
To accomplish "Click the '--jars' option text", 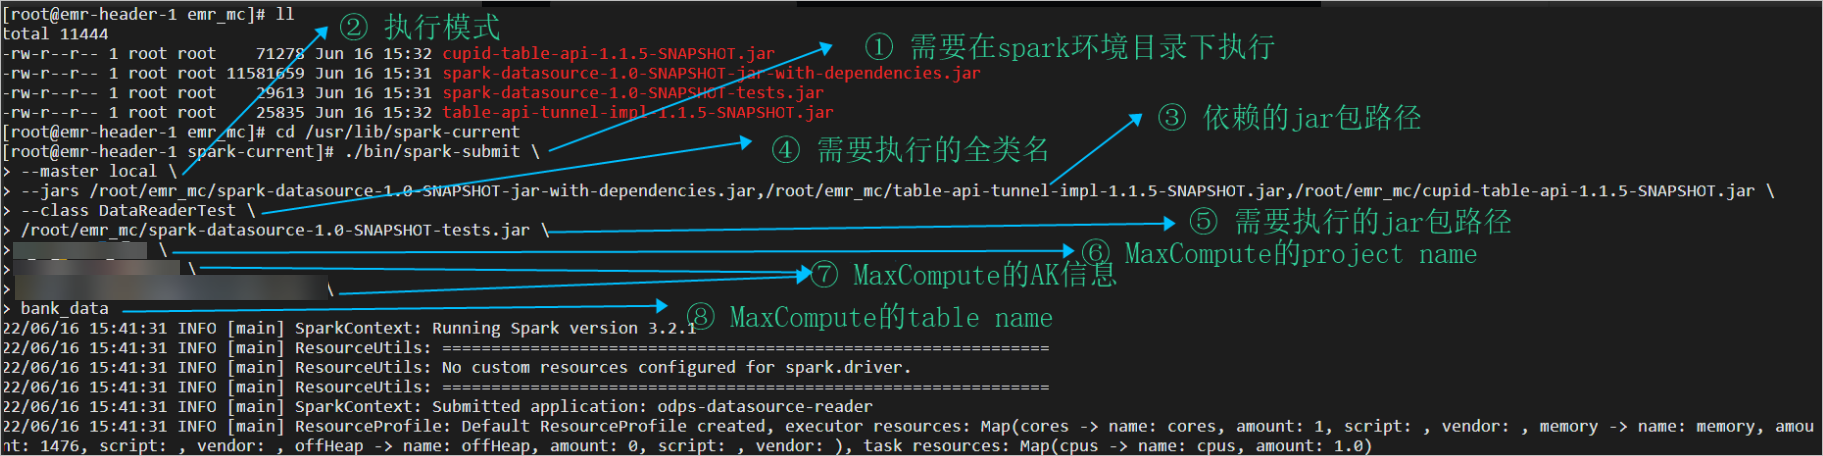I will coord(49,191).
